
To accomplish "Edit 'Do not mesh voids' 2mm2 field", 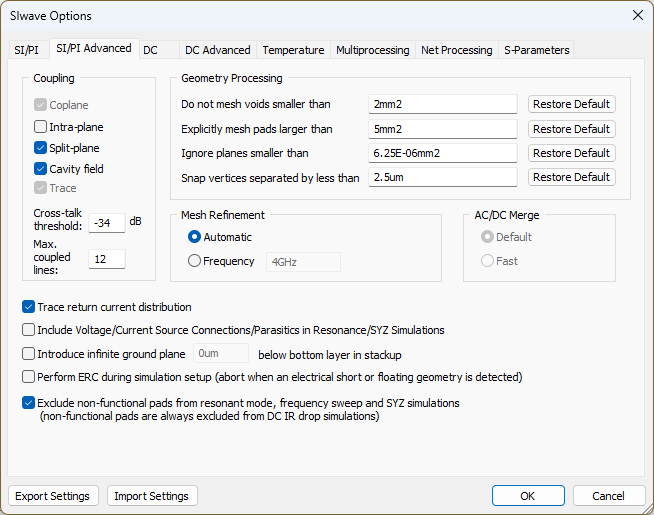I will 443,104.
